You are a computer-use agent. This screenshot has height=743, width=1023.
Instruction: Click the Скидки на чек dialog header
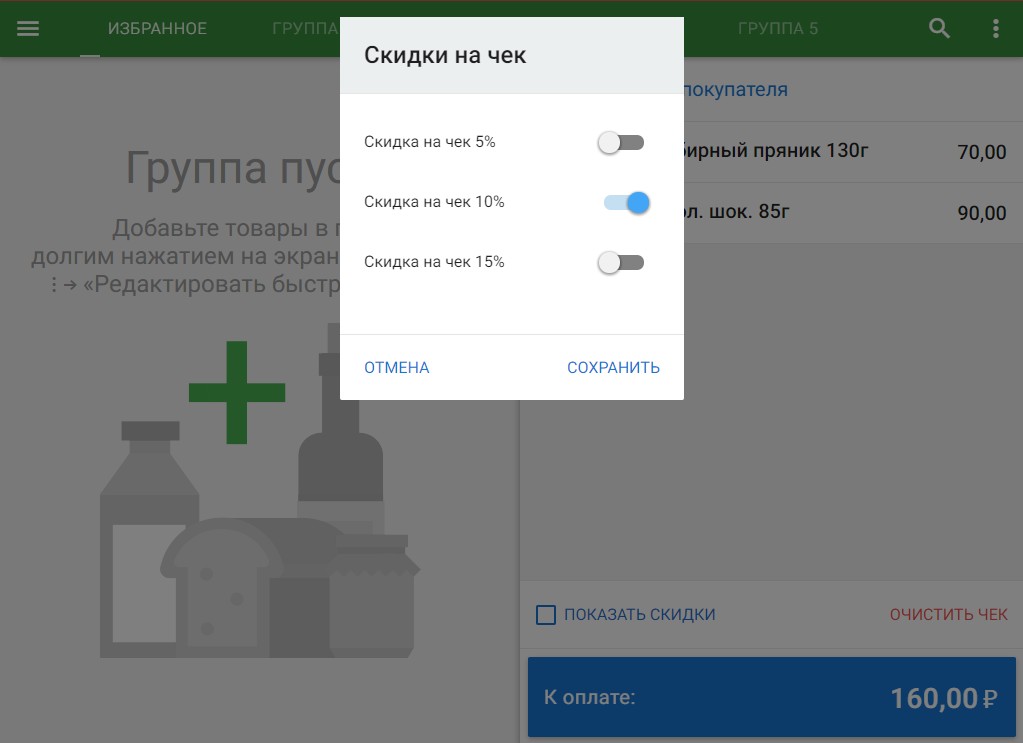511,55
